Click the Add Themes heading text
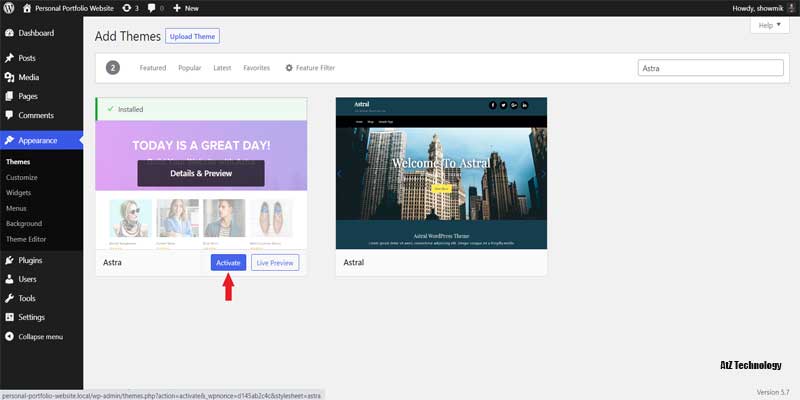 128,36
